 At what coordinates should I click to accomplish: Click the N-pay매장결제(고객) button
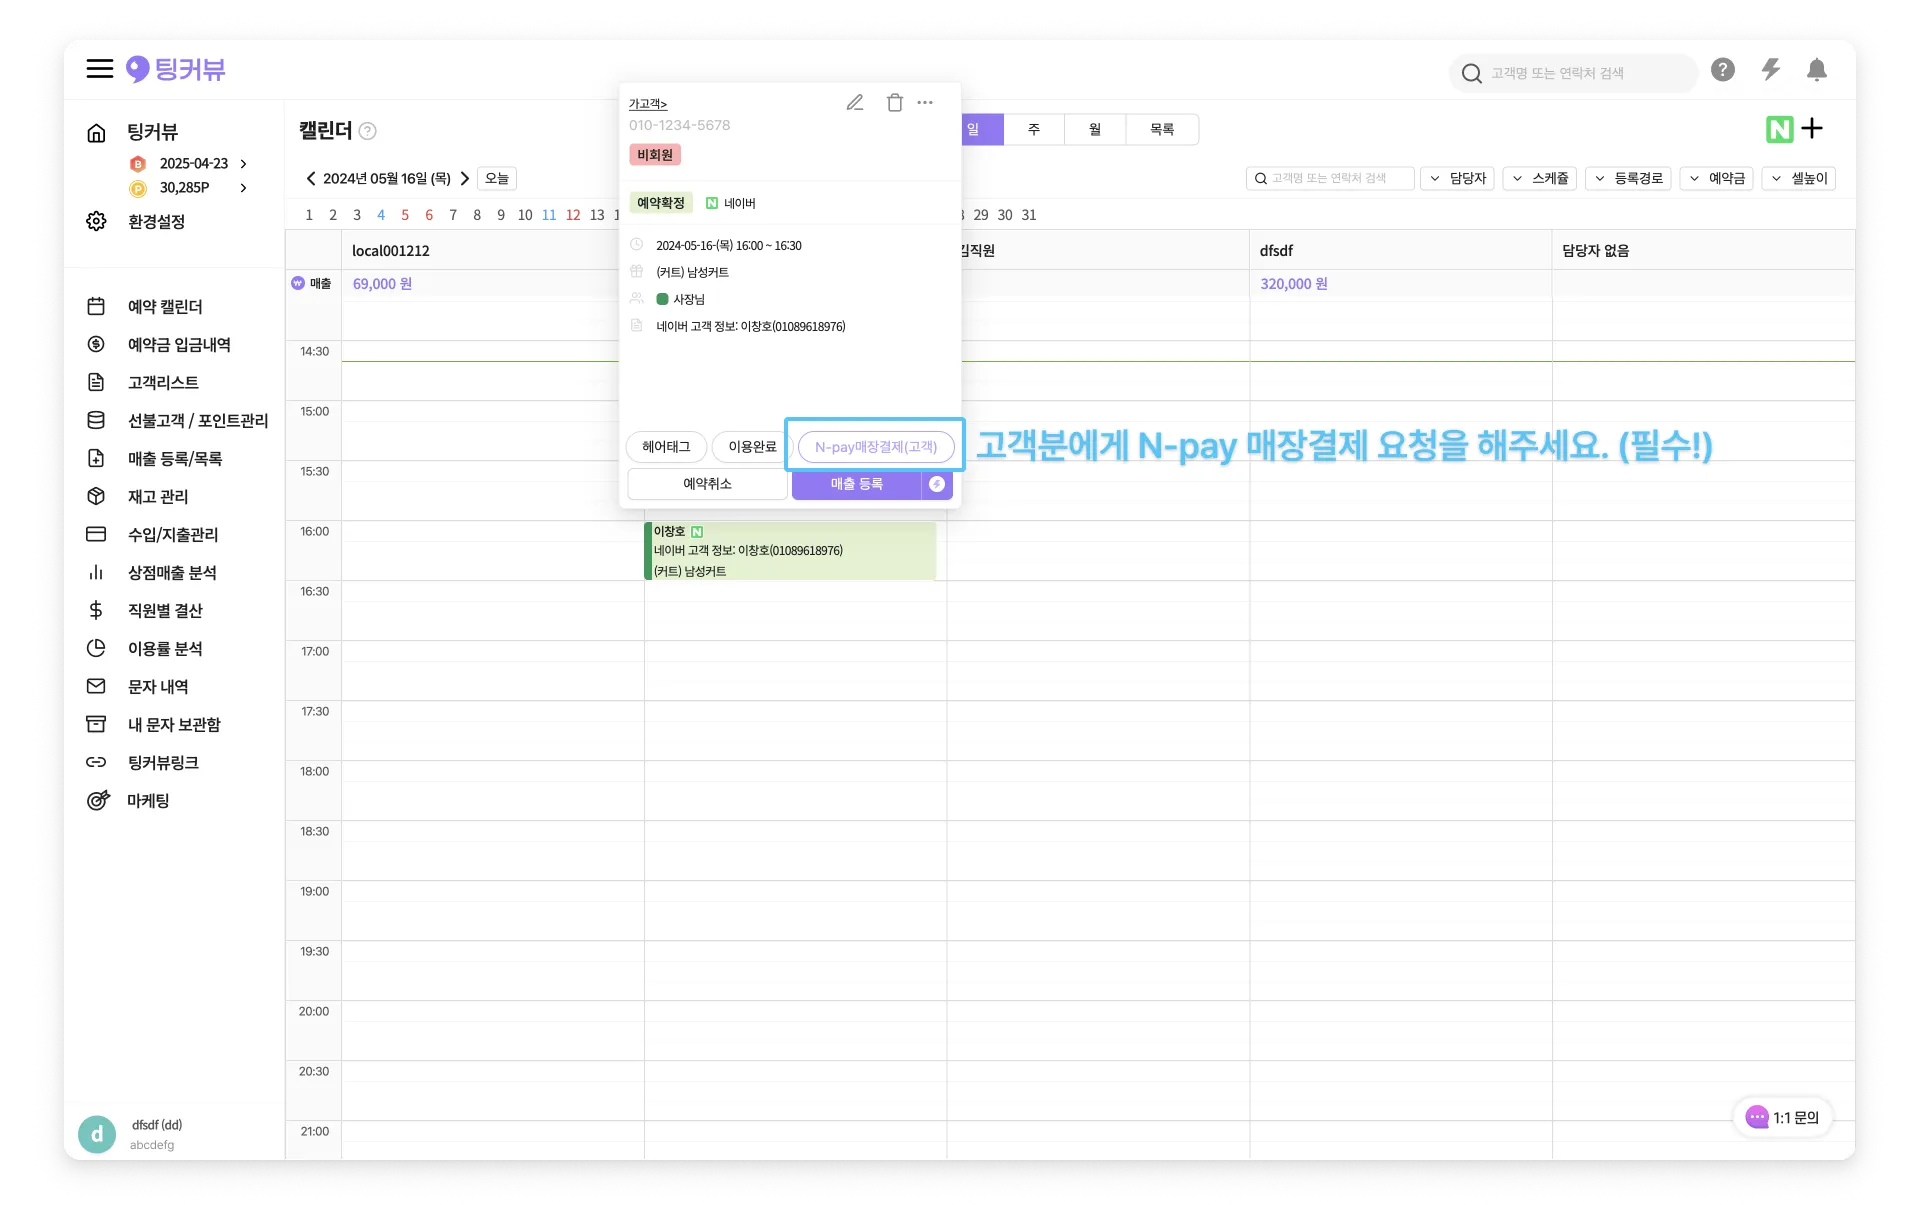875,447
